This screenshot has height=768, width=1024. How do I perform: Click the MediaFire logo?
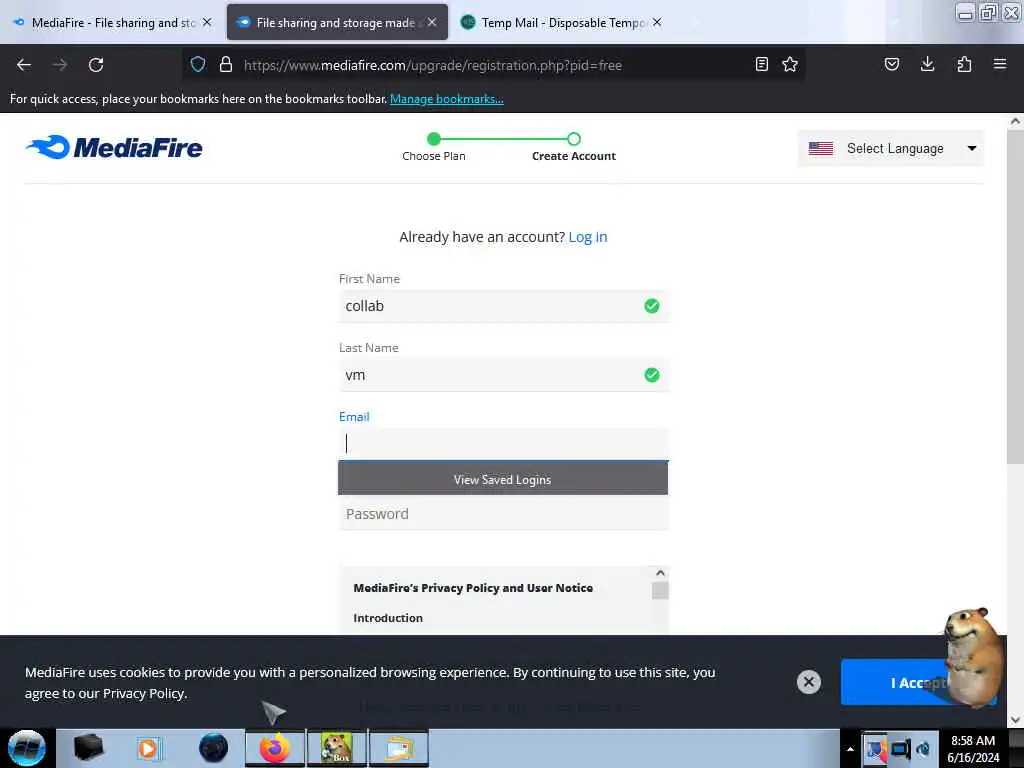tap(114, 148)
